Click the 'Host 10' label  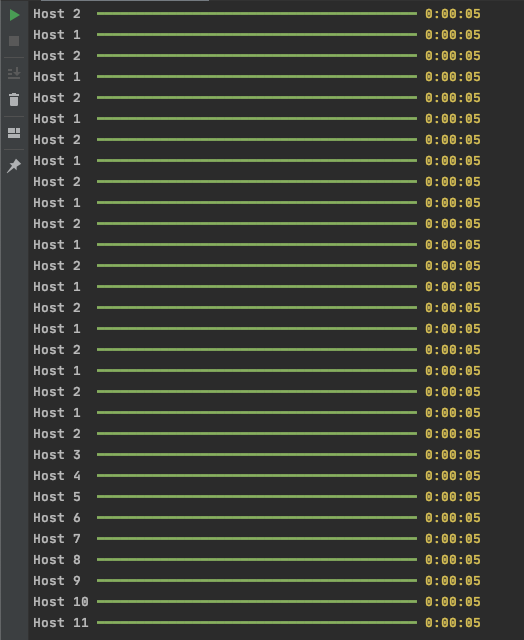(x=61, y=602)
